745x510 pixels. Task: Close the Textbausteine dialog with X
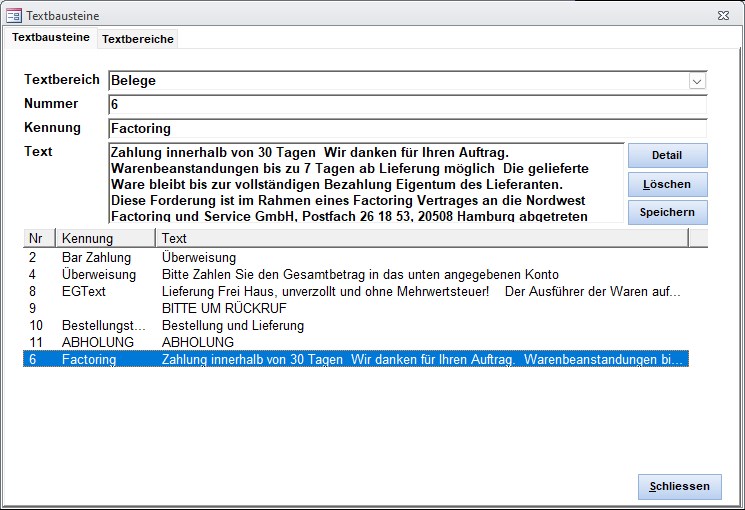click(x=722, y=16)
